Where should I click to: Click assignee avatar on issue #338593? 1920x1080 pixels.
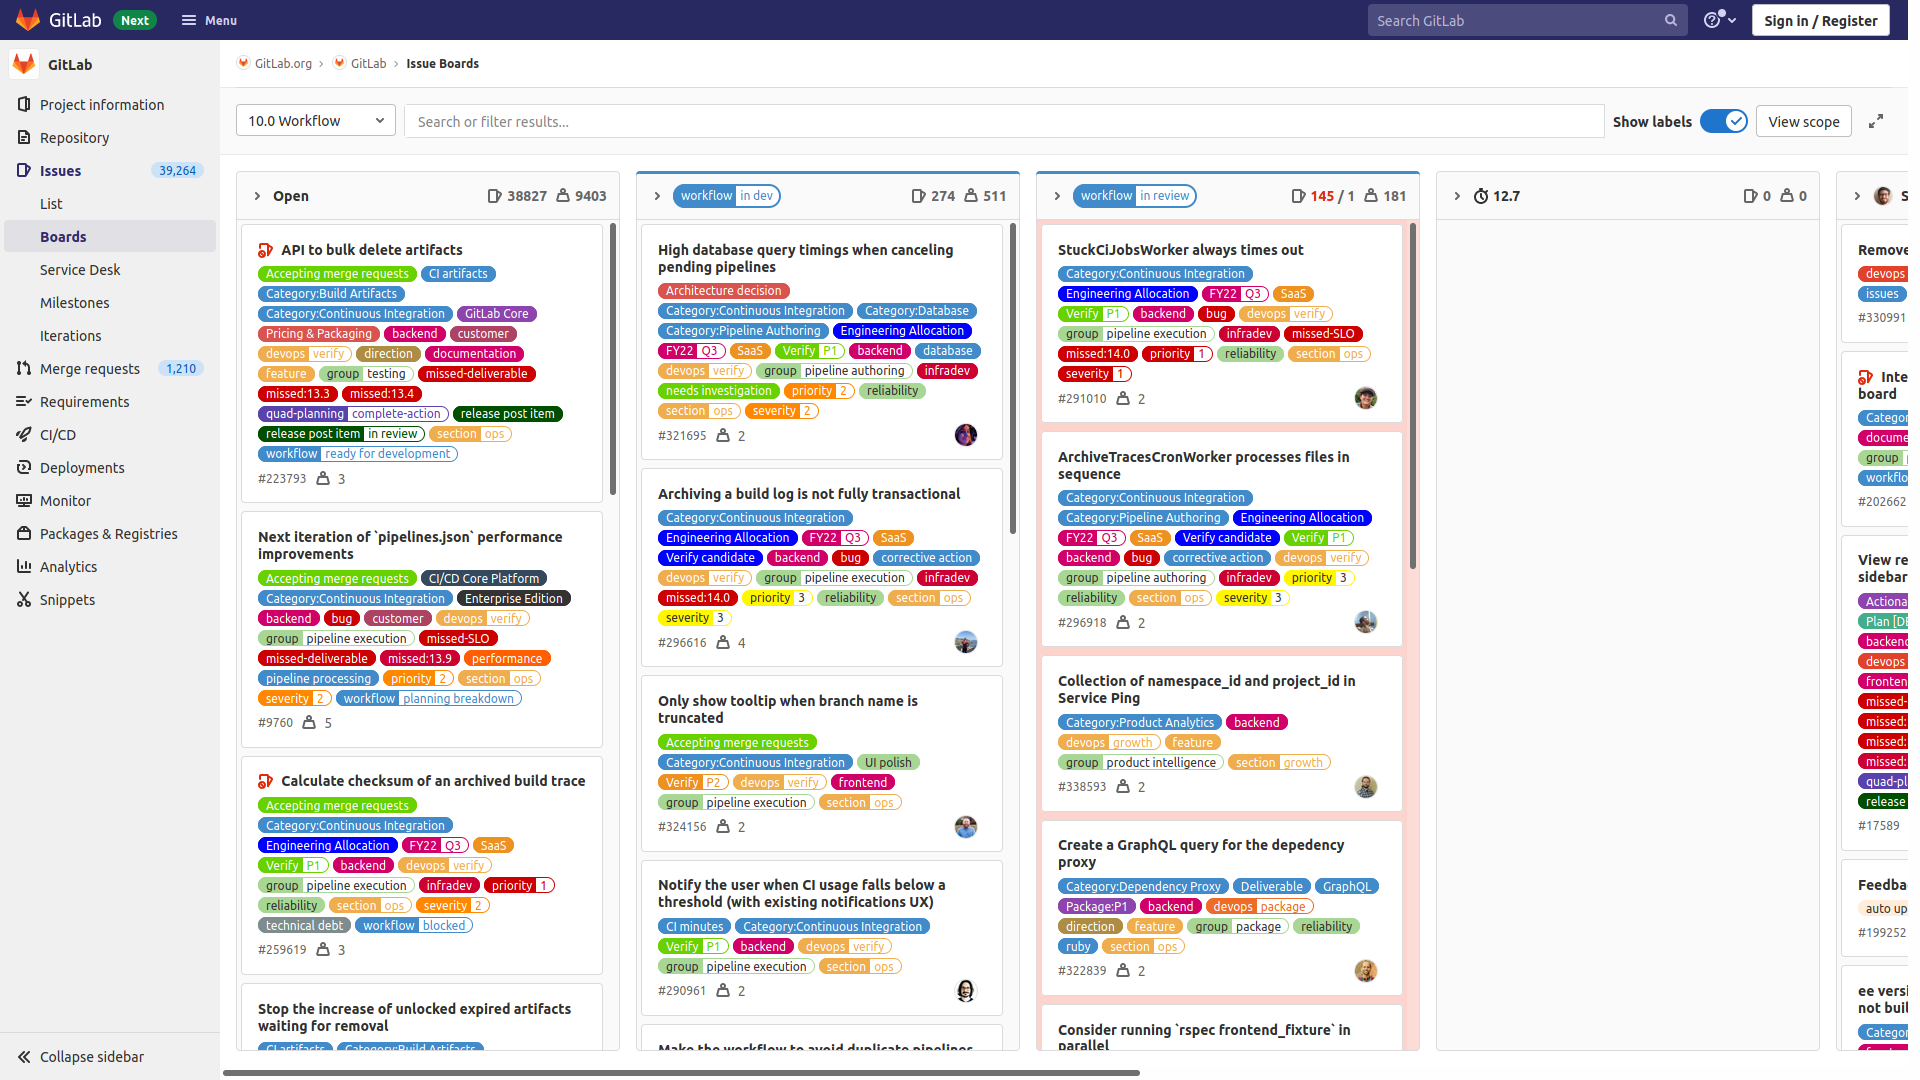[x=1366, y=787]
